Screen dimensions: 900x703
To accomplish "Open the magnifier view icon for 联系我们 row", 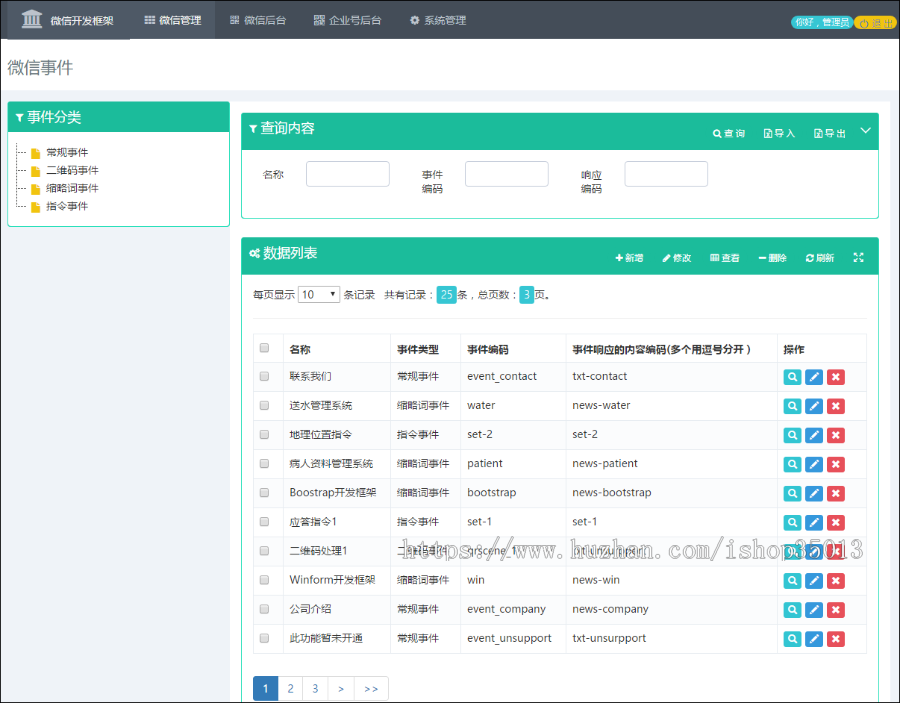I will coord(791,376).
